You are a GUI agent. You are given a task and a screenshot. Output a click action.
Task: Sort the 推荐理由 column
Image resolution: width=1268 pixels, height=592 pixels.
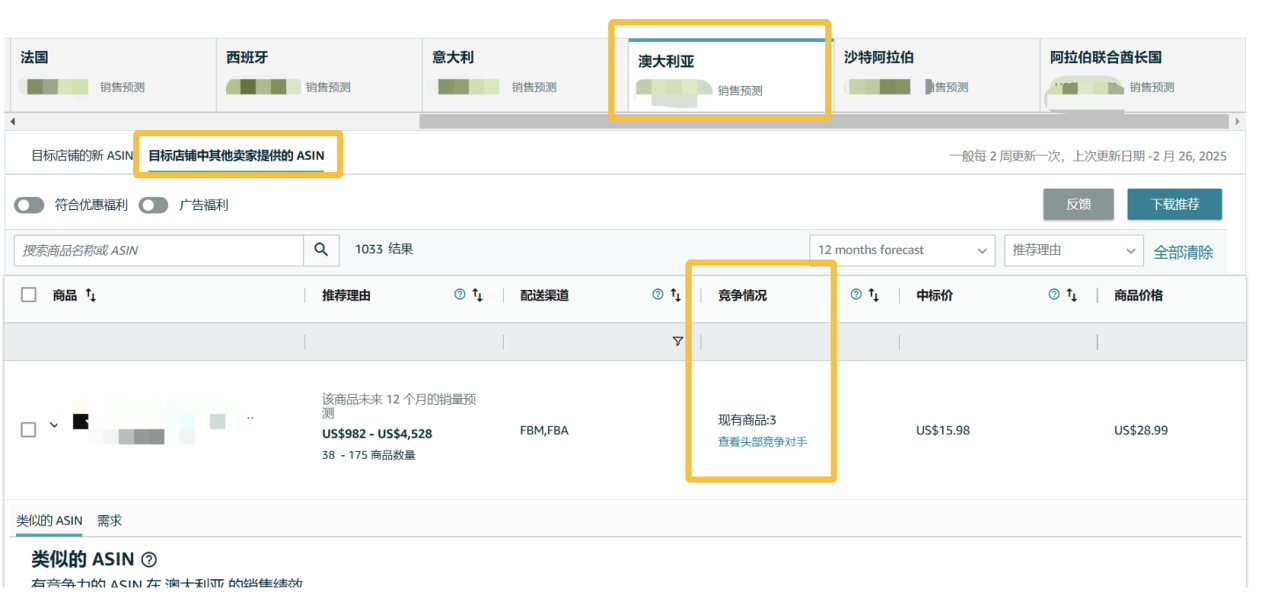click(x=478, y=295)
